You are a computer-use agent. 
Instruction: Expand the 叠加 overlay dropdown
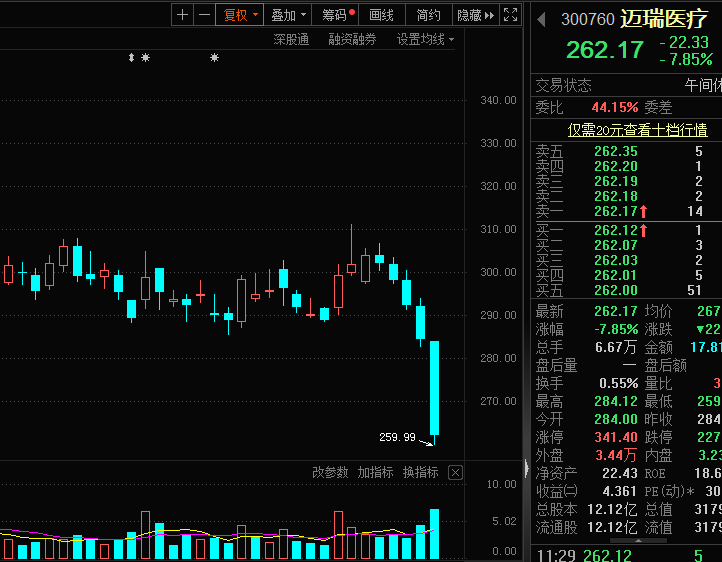(x=289, y=15)
